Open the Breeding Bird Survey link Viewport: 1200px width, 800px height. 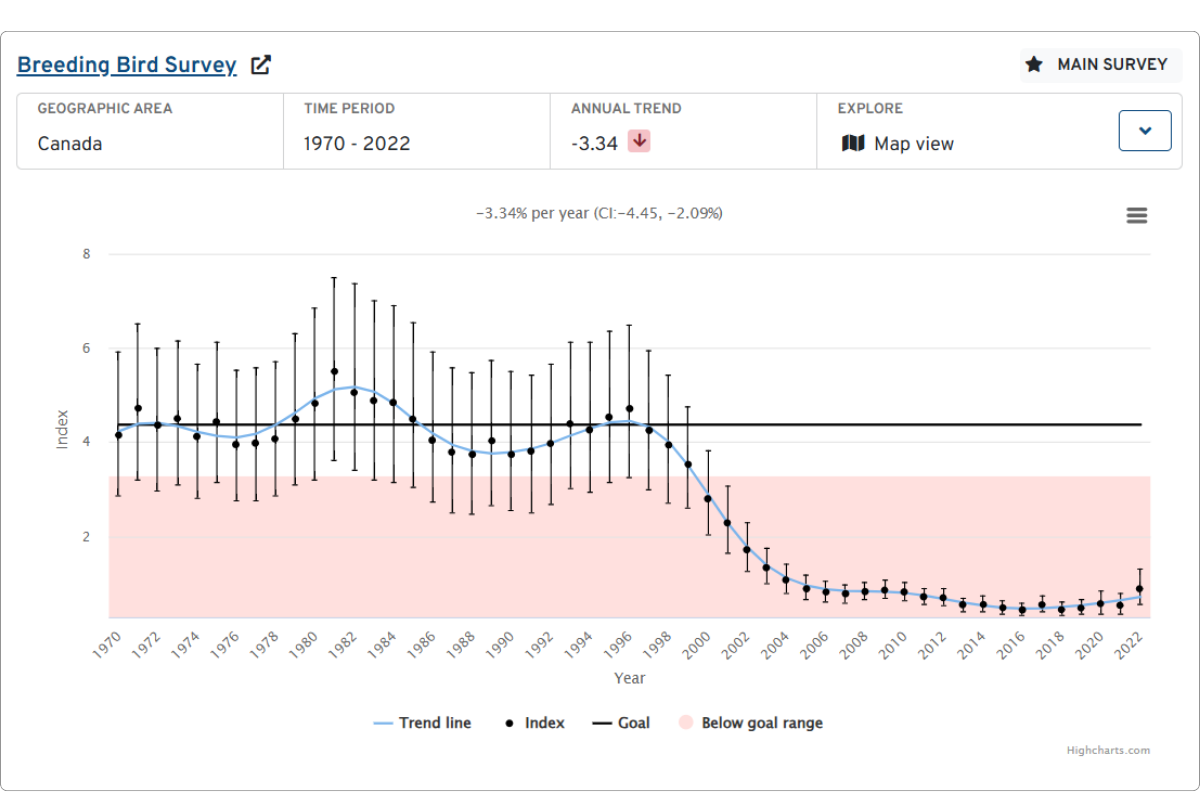coord(127,65)
